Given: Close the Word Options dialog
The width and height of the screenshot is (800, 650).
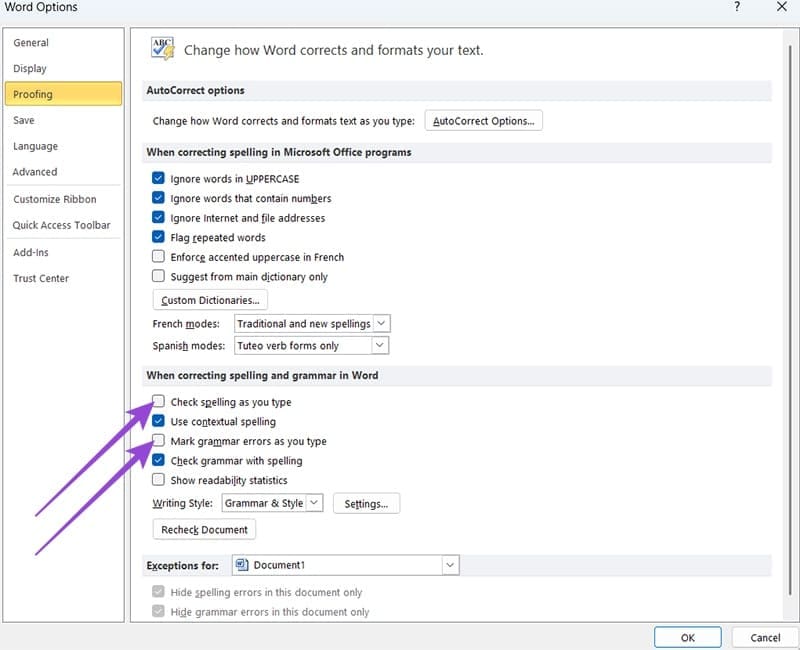Looking at the screenshot, I should click(781, 7).
